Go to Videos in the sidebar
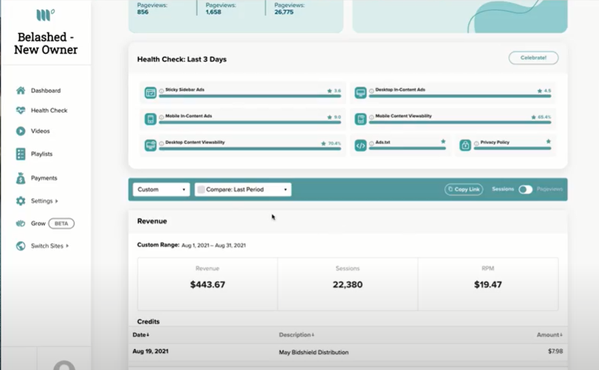 coord(40,131)
